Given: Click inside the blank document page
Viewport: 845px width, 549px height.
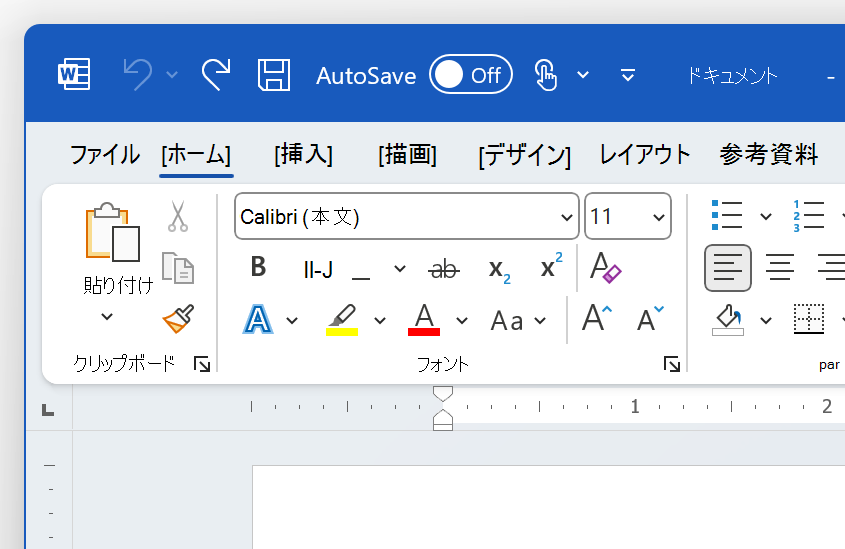Looking at the screenshot, I should coord(549,507).
